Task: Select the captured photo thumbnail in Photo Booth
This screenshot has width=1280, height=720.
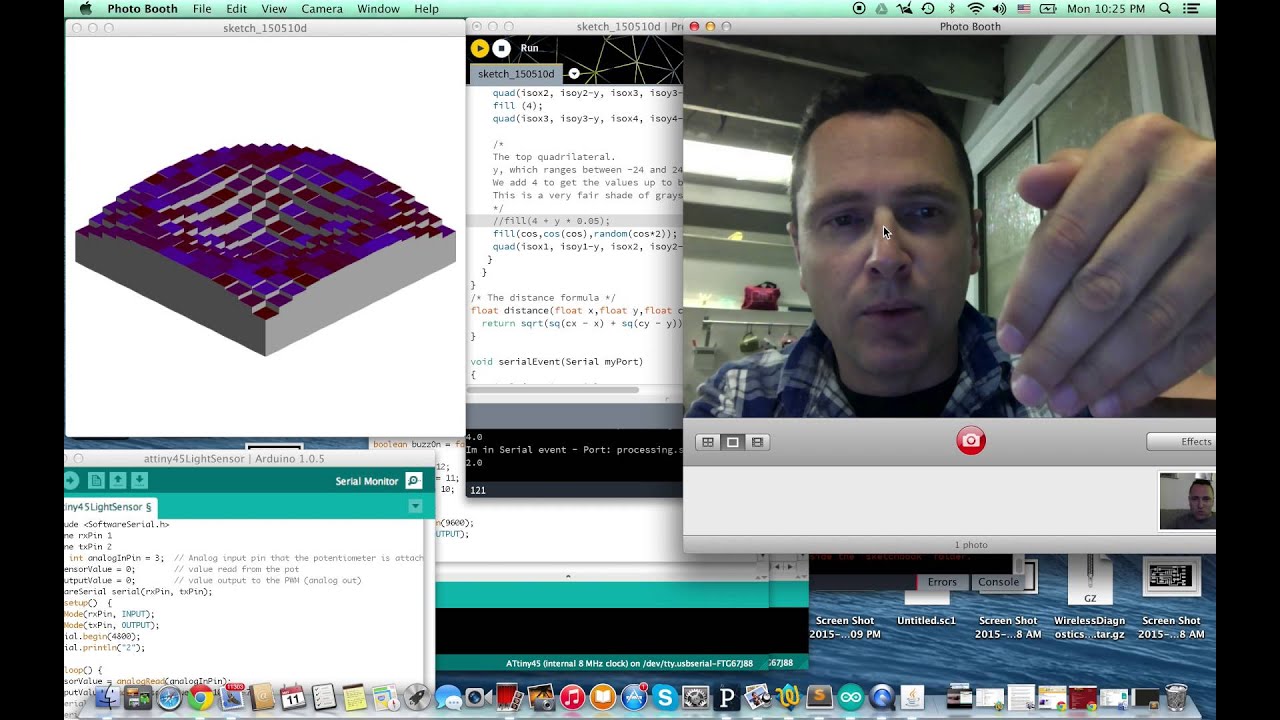Action: [1187, 501]
